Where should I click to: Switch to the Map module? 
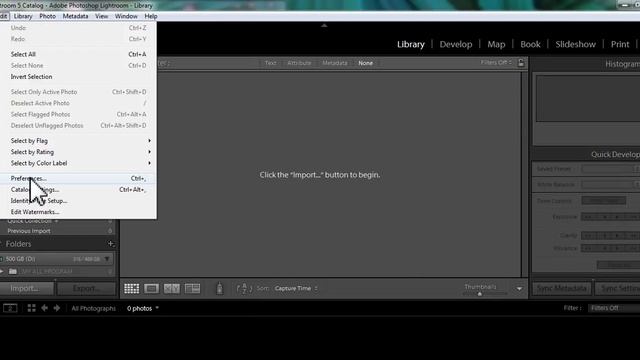[x=496, y=44]
